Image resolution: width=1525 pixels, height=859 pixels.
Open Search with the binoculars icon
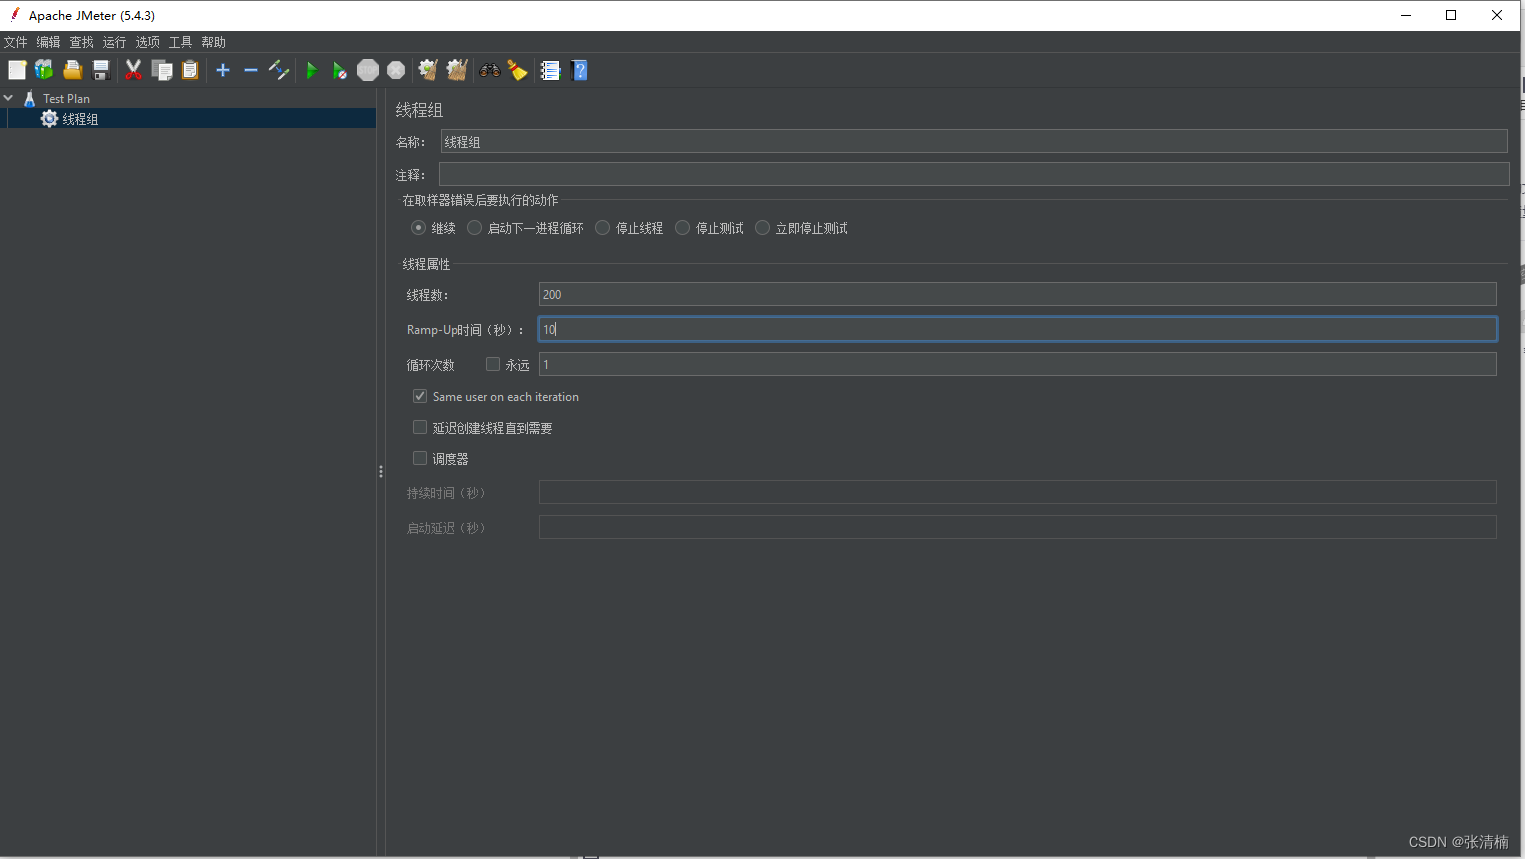coord(490,70)
